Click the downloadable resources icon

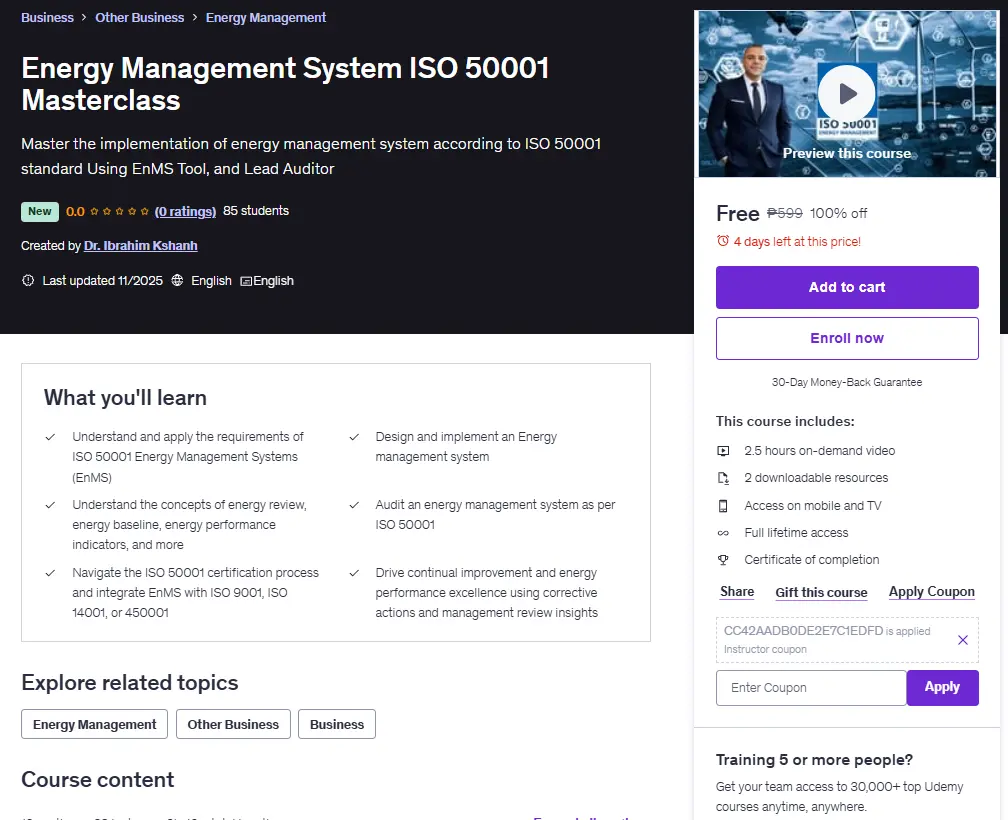(x=723, y=478)
